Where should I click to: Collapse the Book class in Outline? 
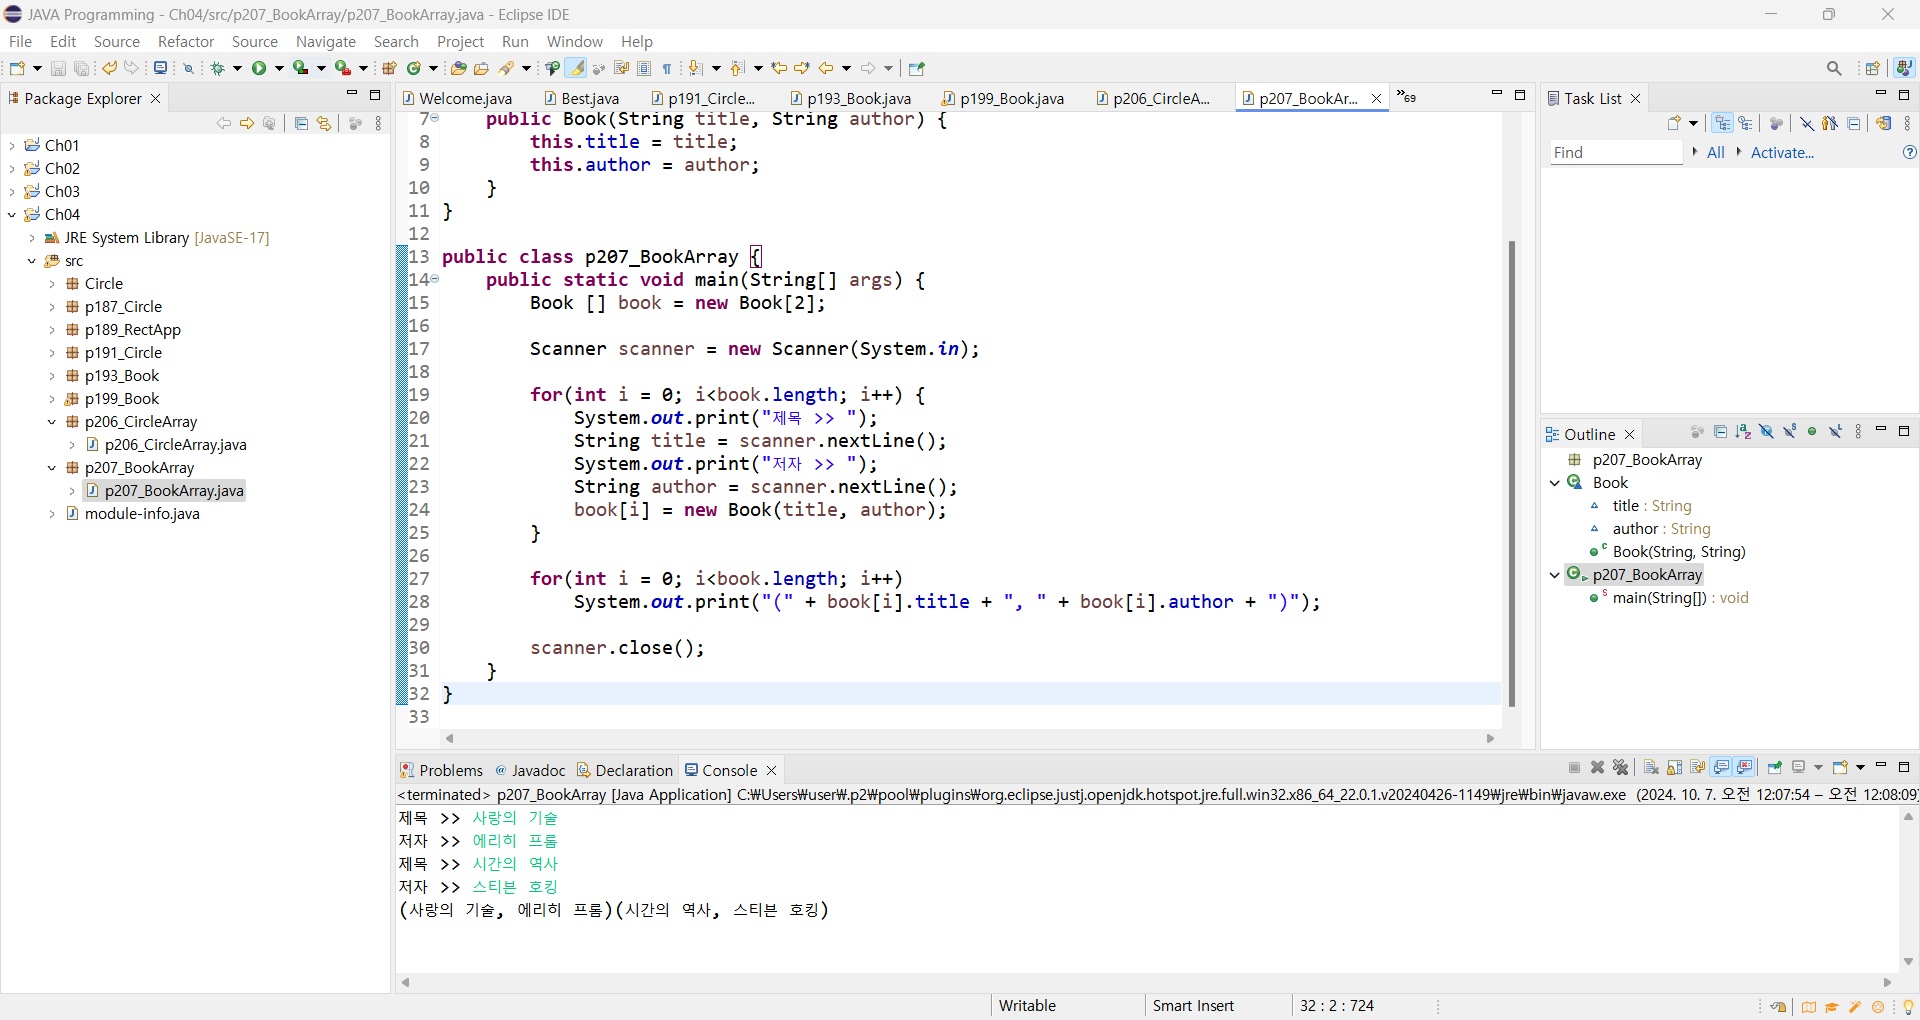1555,482
